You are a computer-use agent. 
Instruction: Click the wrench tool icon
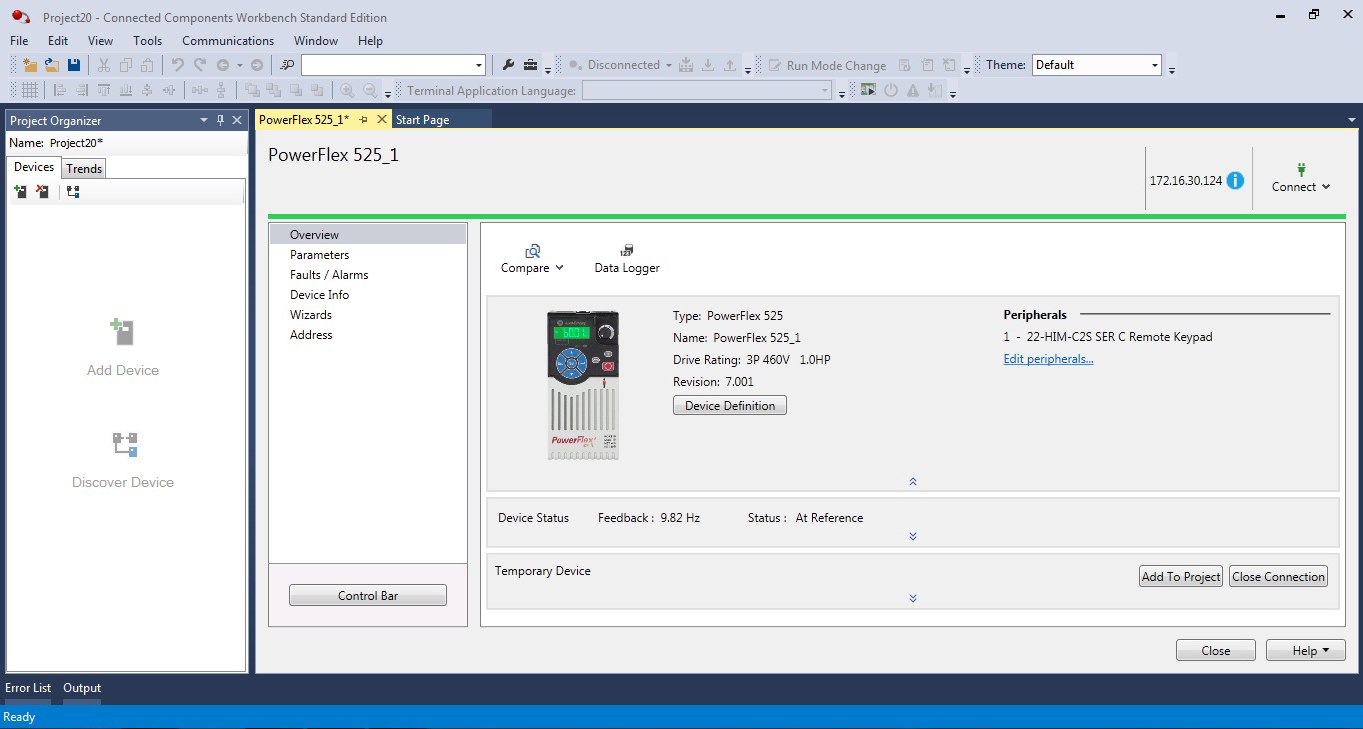[508, 65]
